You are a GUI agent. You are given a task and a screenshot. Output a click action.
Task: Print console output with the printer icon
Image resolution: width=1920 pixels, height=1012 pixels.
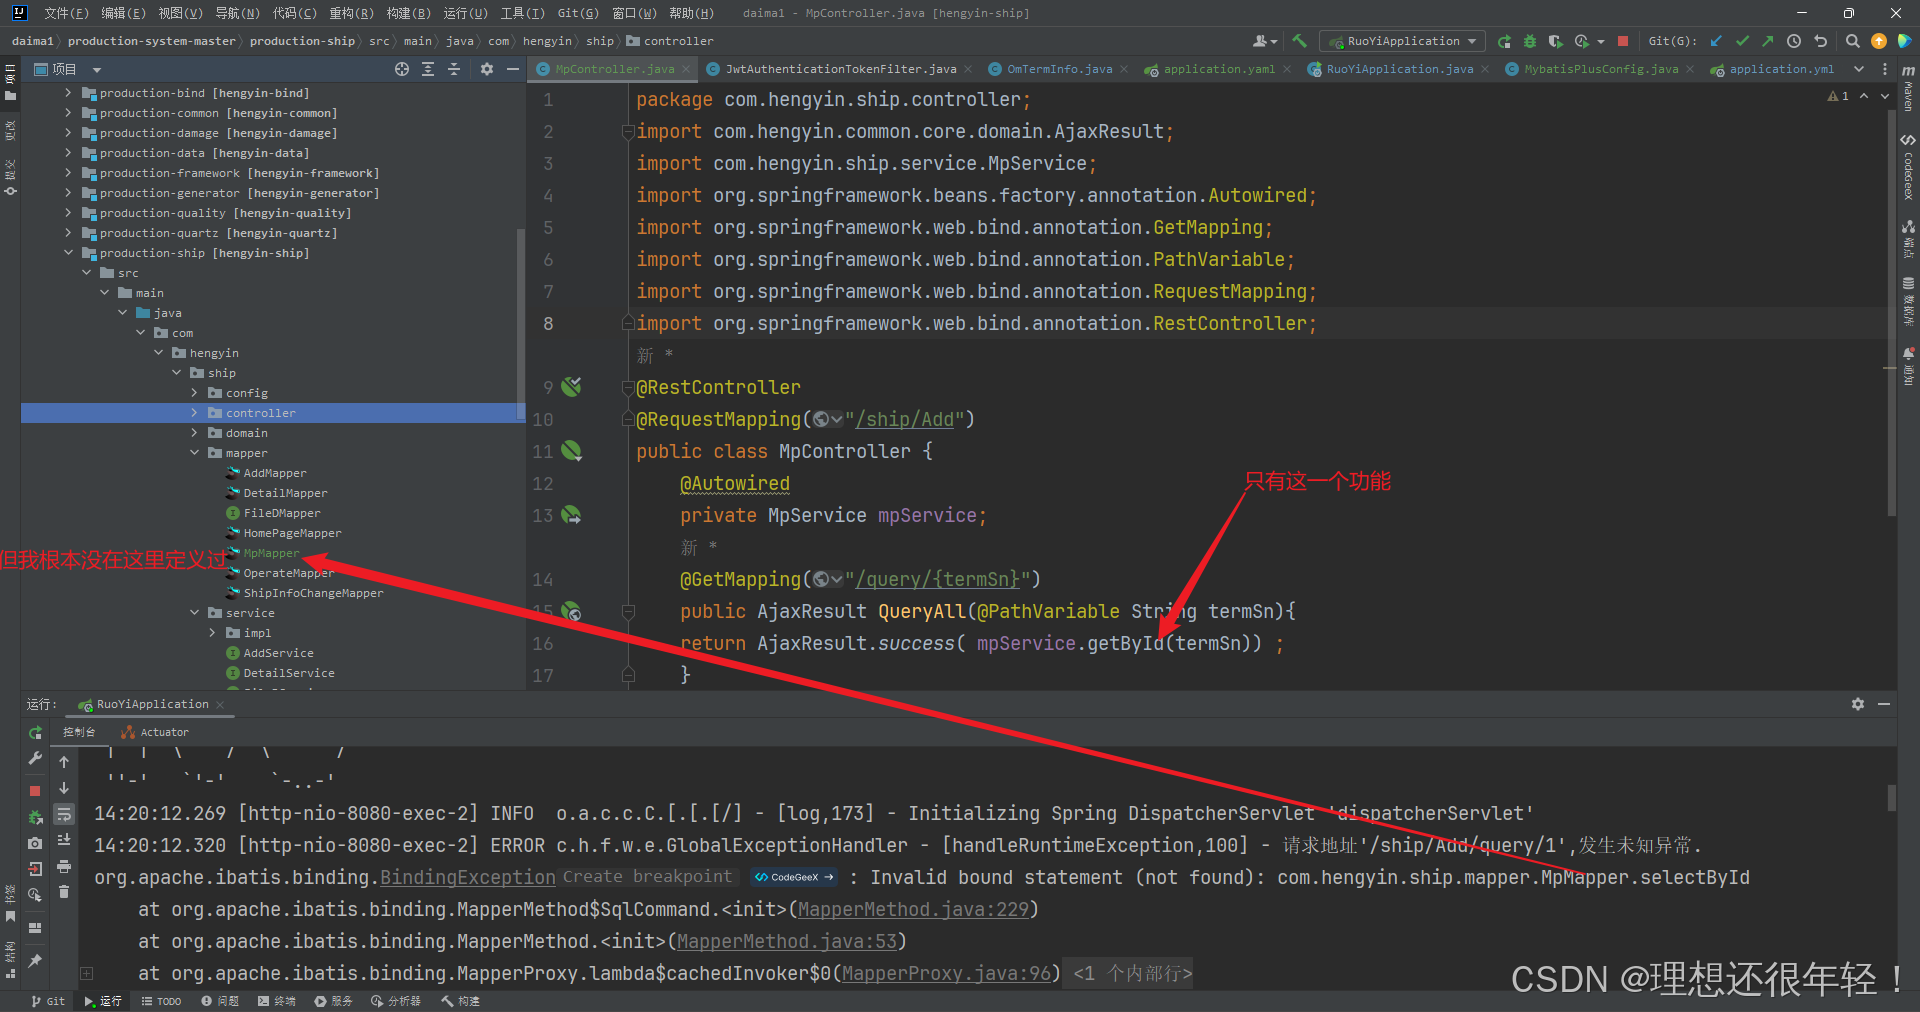tap(64, 866)
